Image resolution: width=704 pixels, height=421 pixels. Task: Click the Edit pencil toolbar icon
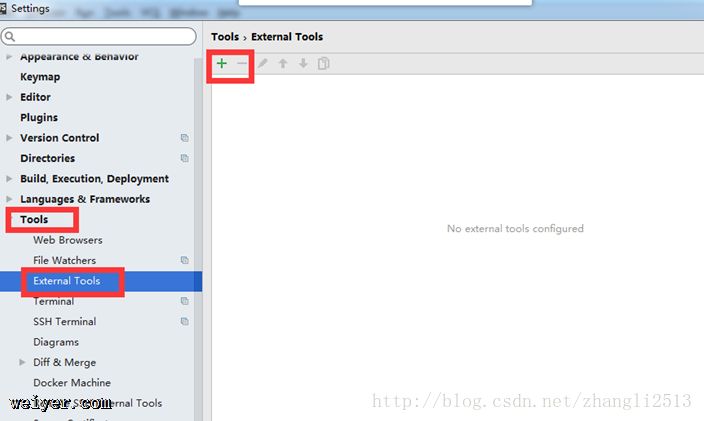263,63
